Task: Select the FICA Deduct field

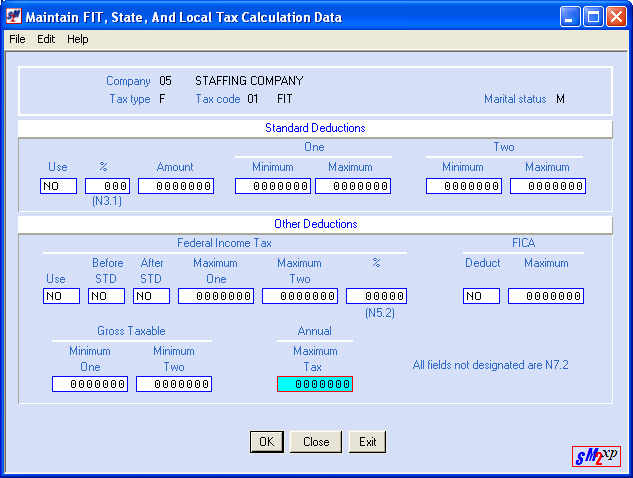Action: [x=481, y=296]
